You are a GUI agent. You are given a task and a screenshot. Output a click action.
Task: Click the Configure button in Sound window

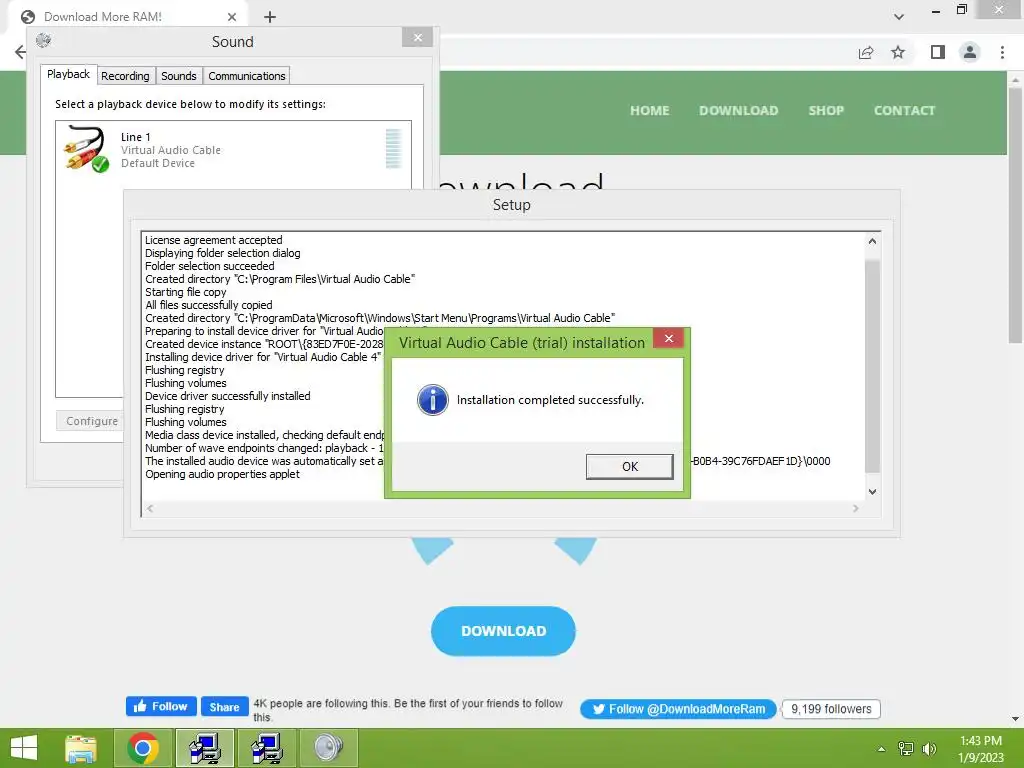(x=91, y=421)
